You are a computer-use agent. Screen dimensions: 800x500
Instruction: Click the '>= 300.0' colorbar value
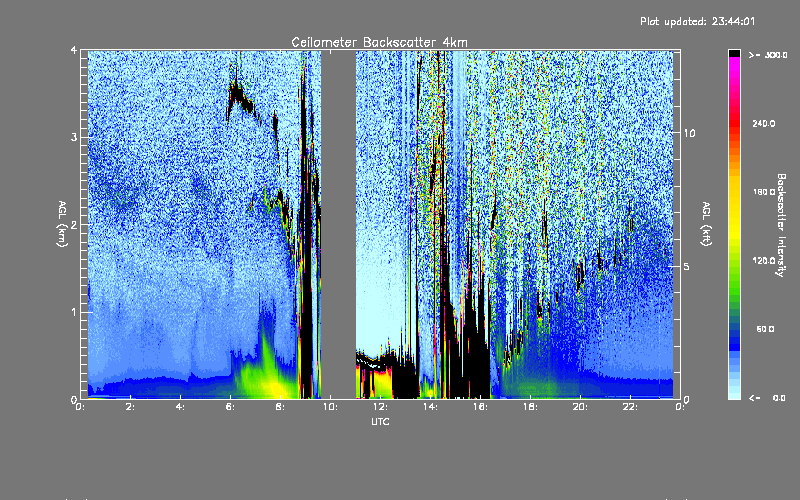[768, 55]
